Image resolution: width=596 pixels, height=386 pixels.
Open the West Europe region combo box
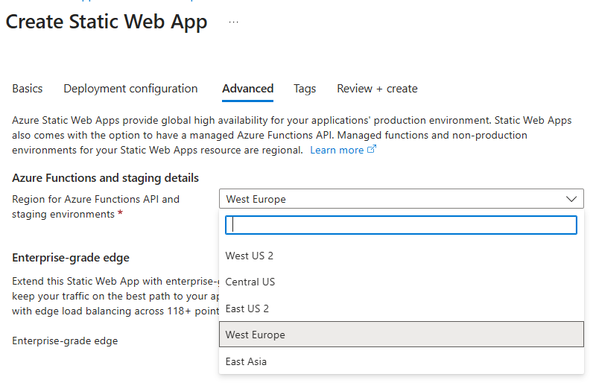point(401,199)
